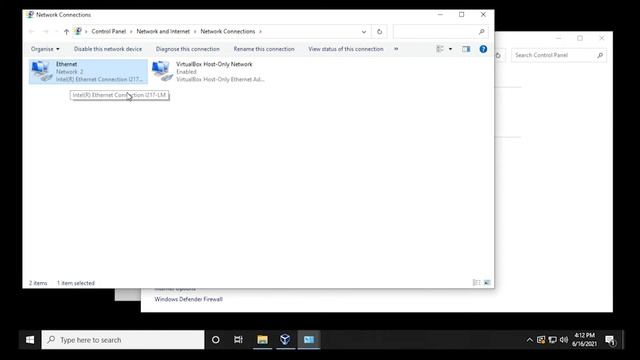The image size is (640, 360).
Task: Navigate to Network and Internet breadcrumb
Action: 163,31
